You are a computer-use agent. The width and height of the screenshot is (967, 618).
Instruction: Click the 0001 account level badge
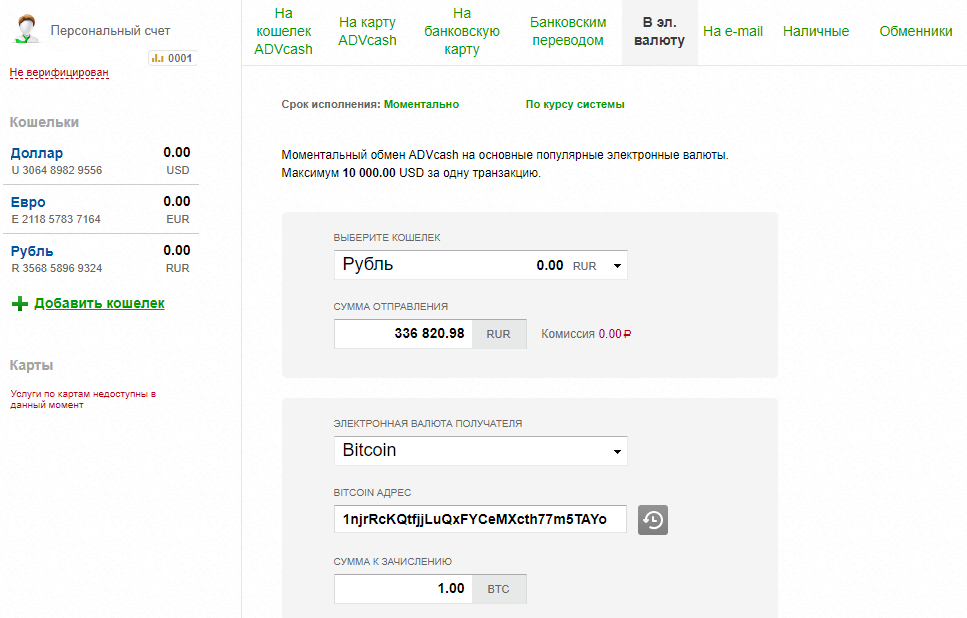172,58
